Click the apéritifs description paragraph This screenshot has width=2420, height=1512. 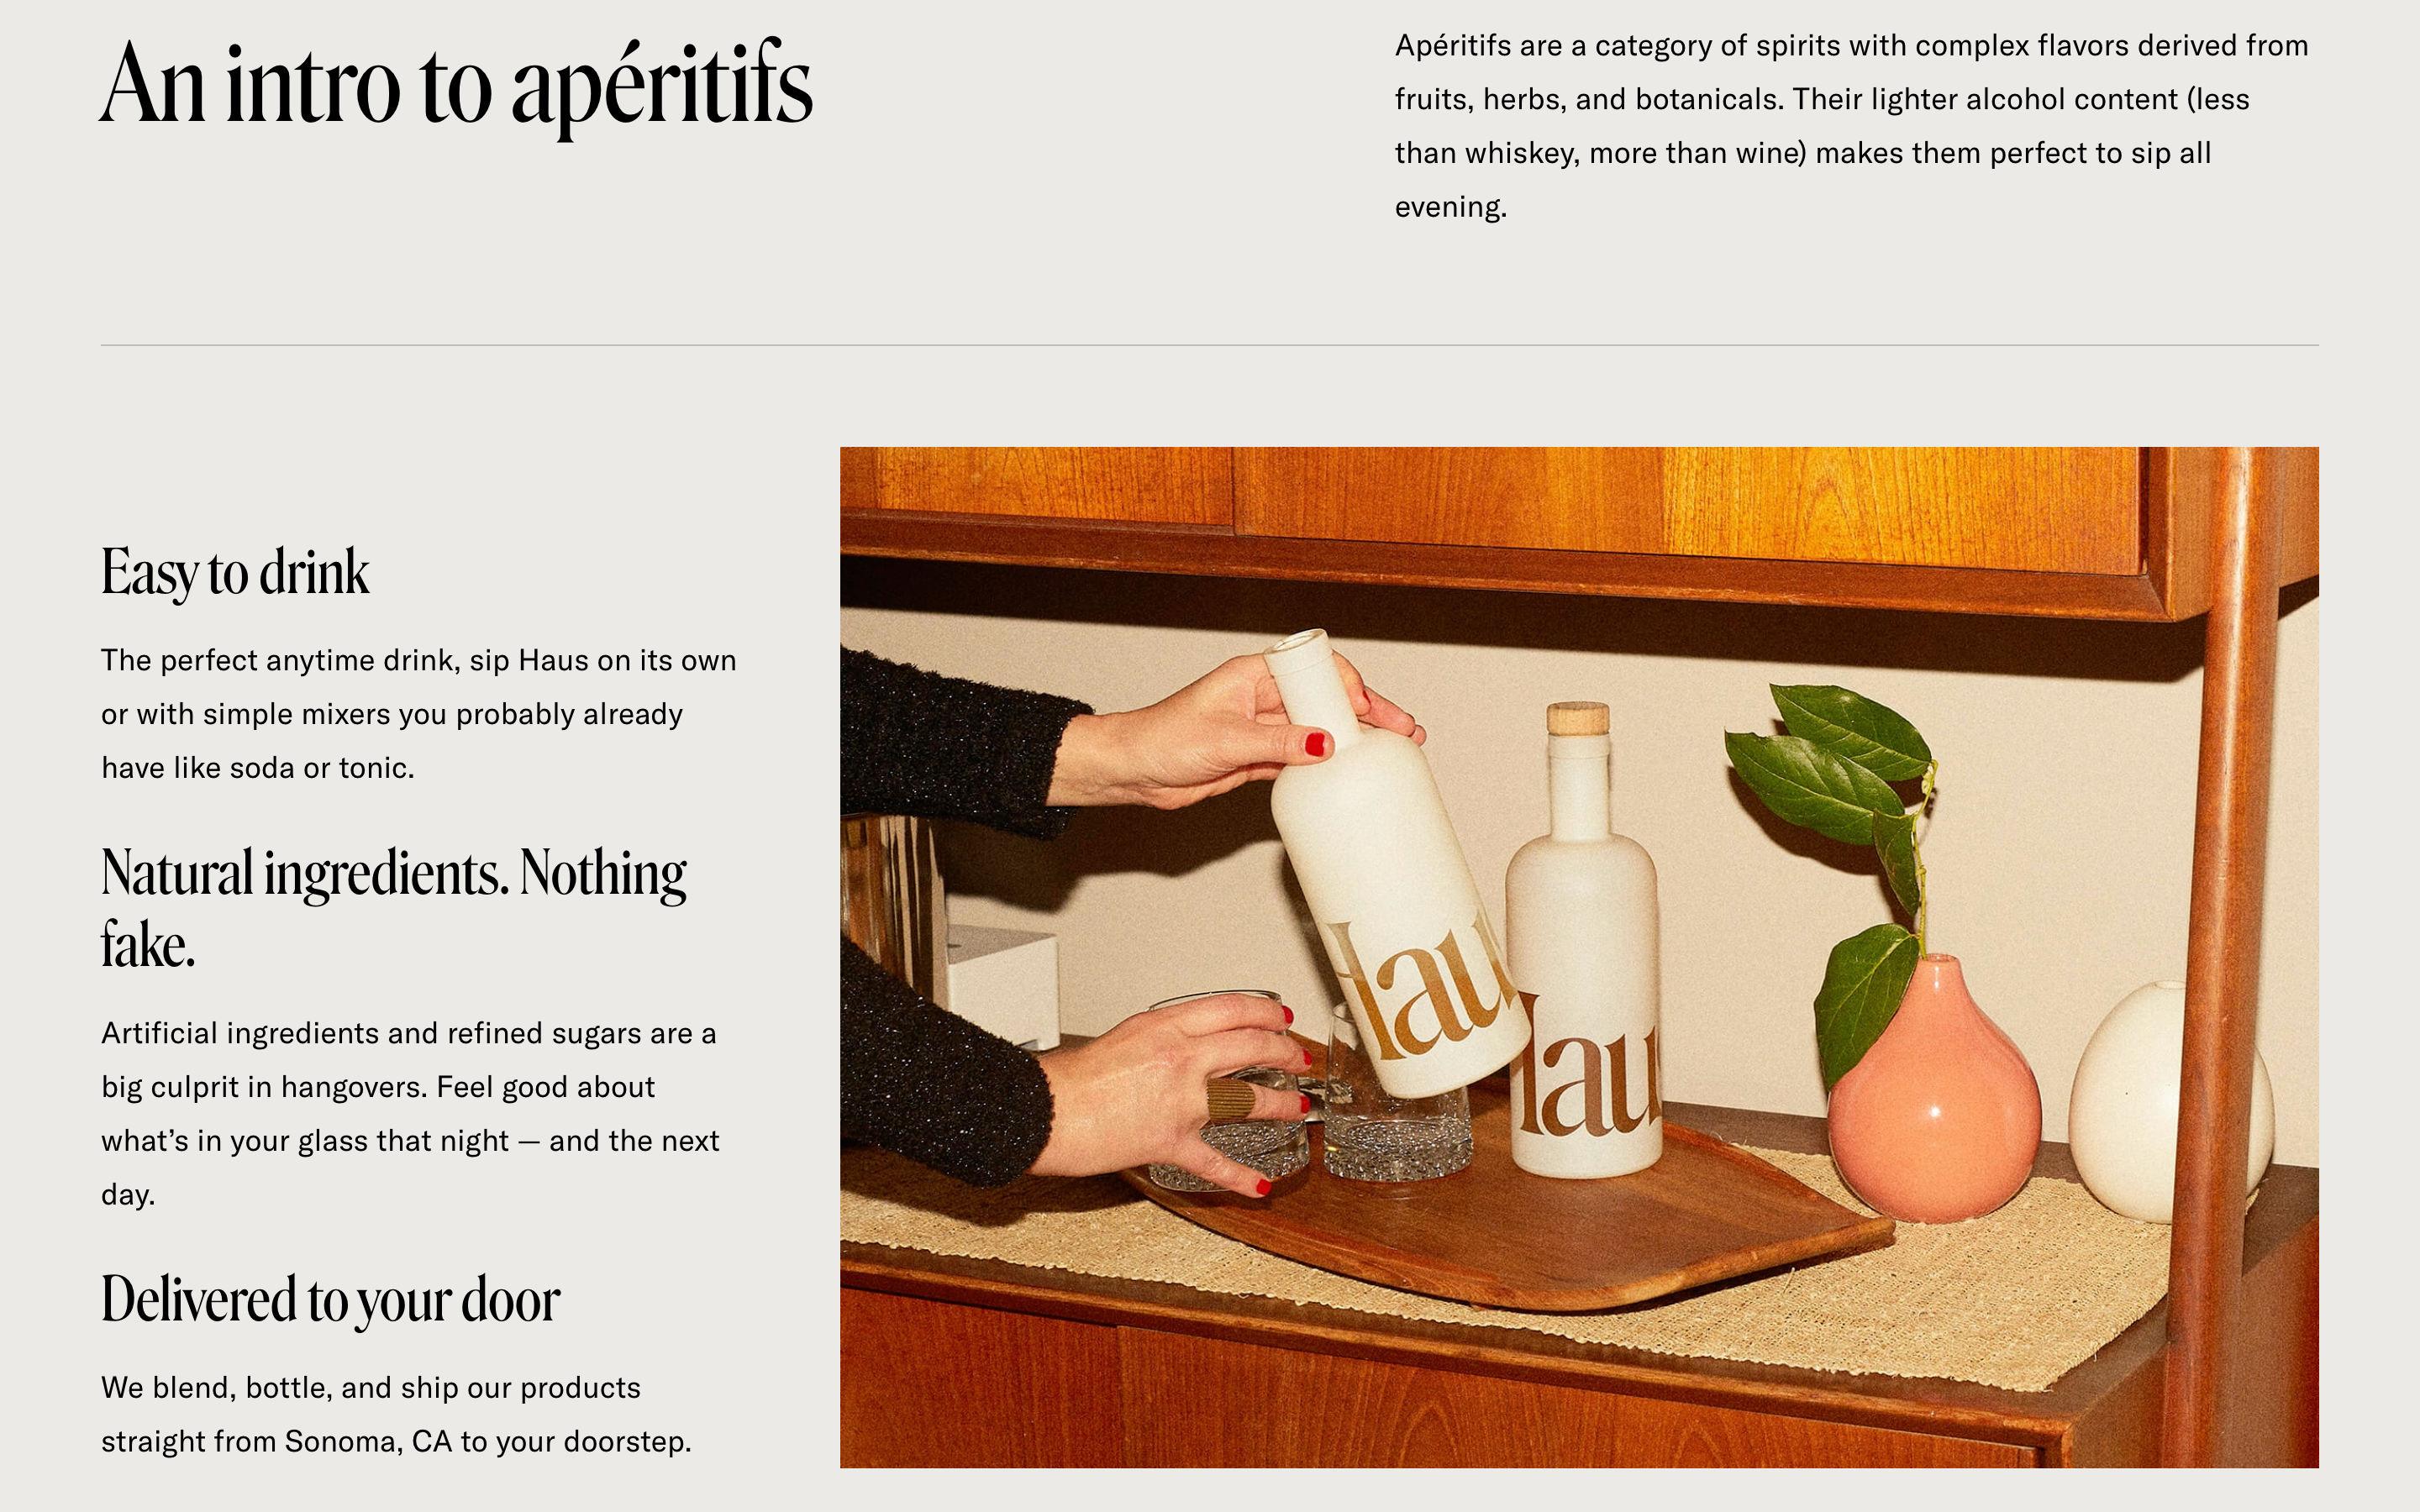pos(1852,126)
